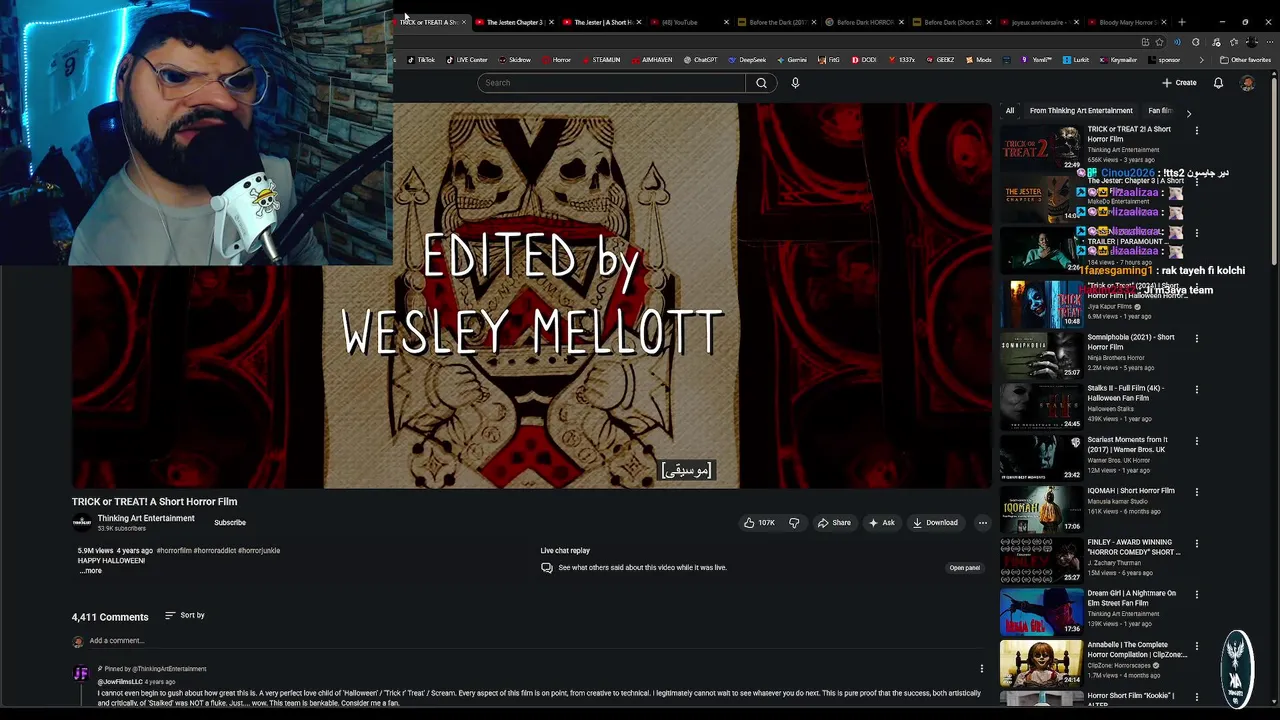Open a new browser tab
This screenshot has height=720, width=1280.
tap(1182, 22)
